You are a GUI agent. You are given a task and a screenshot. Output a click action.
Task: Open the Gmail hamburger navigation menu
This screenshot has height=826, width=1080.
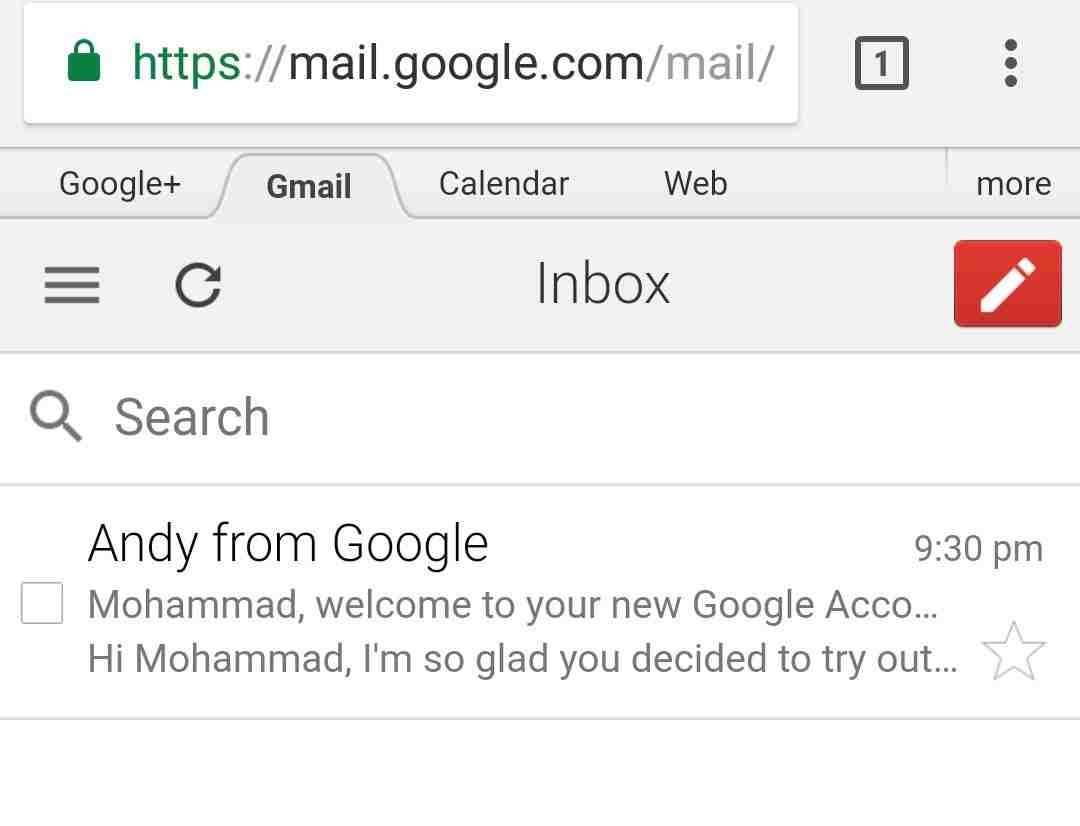[72, 285]
